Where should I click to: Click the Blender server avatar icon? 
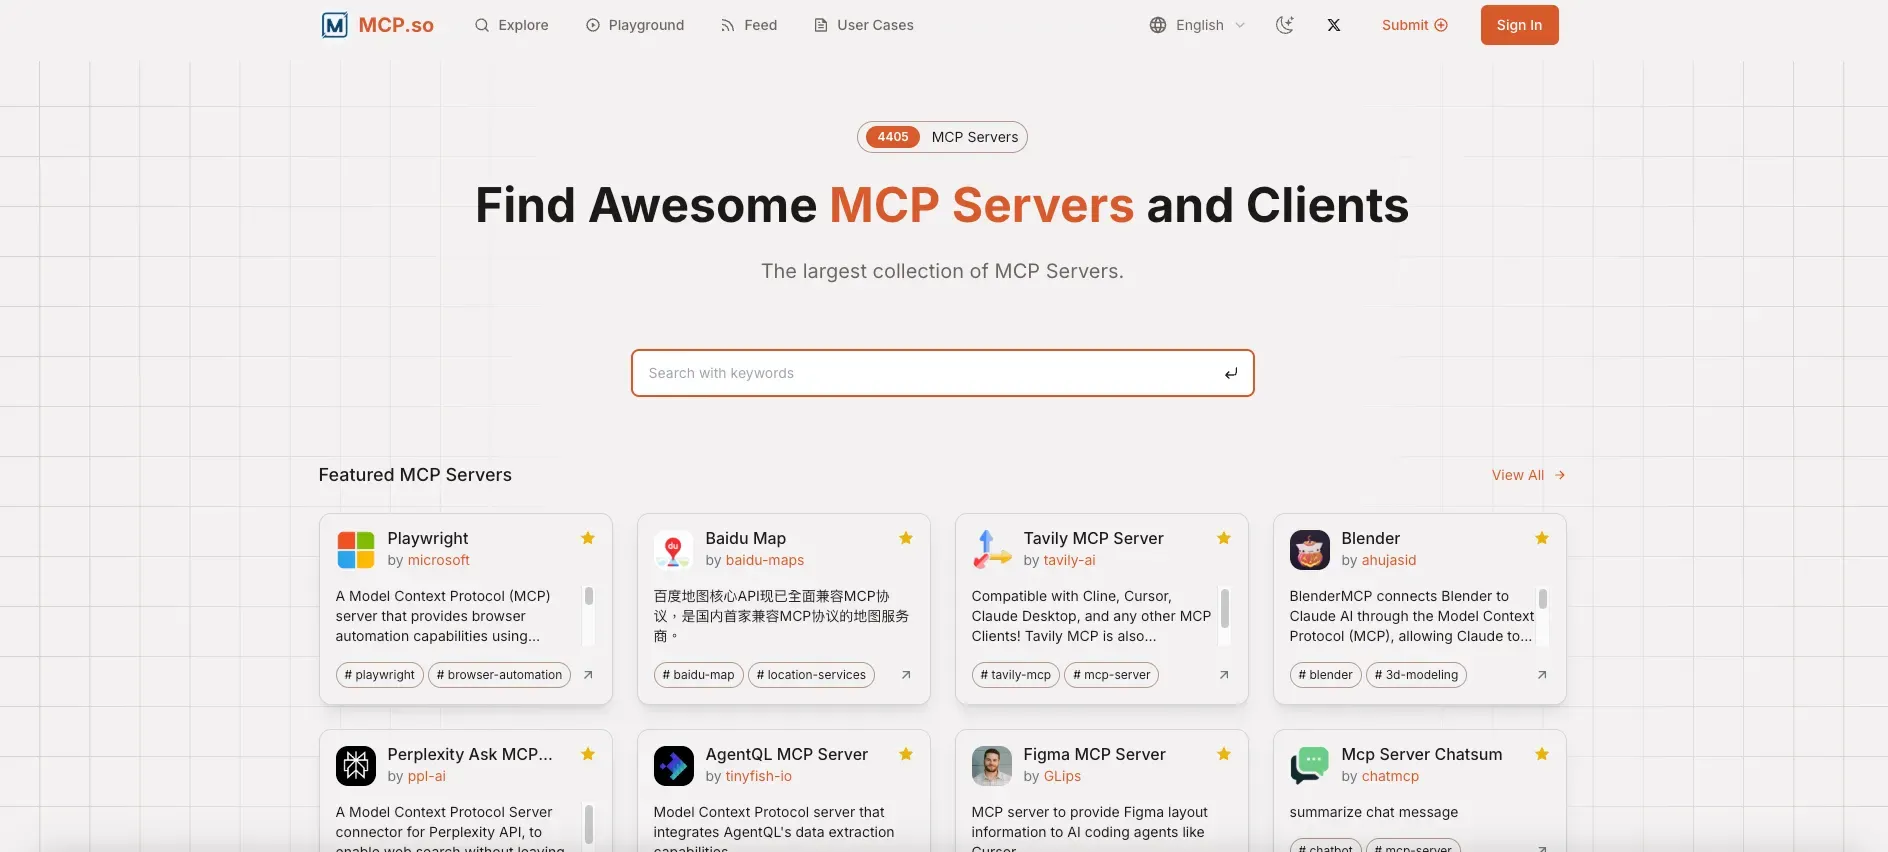pyautogui.click(x=1309, y=550)
